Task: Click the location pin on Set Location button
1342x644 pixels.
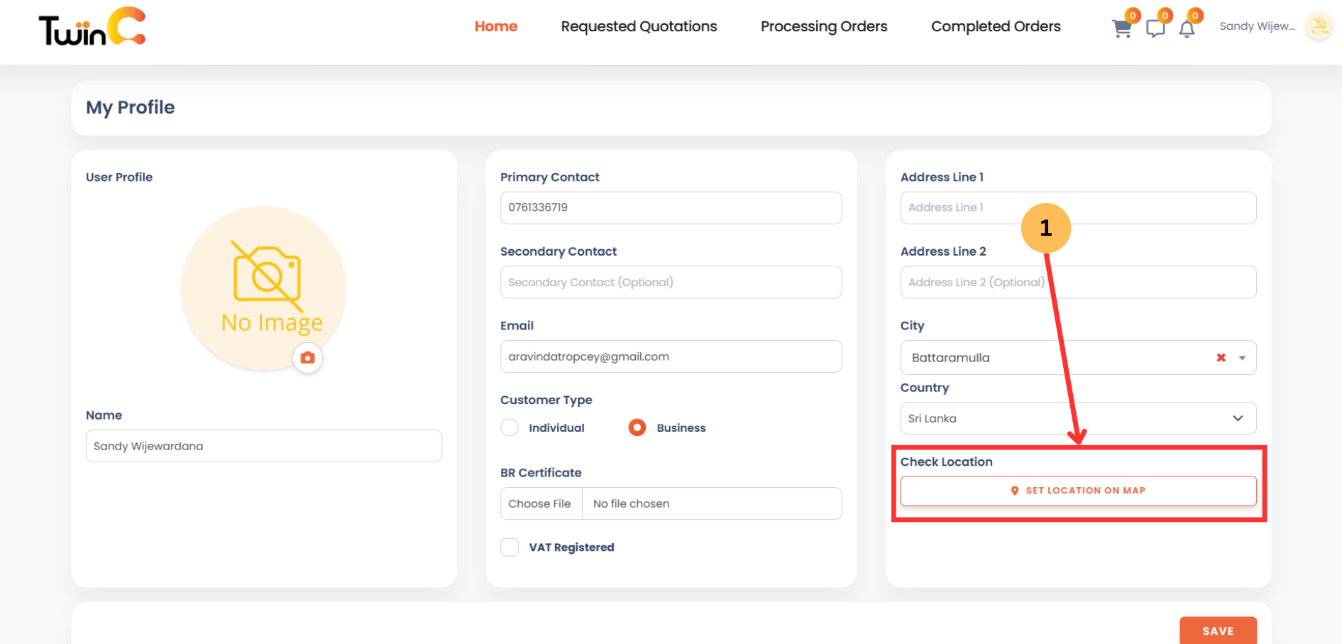Action: coord(1013,490)
